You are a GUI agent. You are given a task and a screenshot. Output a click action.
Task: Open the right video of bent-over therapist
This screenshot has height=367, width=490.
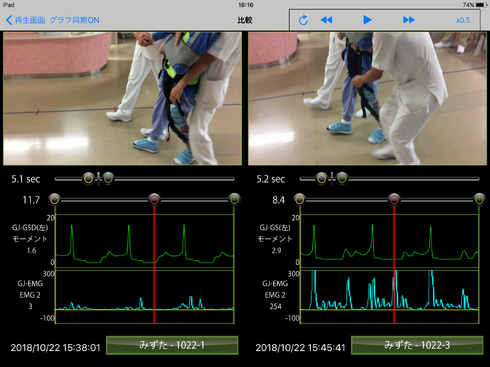click(x=367, y=98)
